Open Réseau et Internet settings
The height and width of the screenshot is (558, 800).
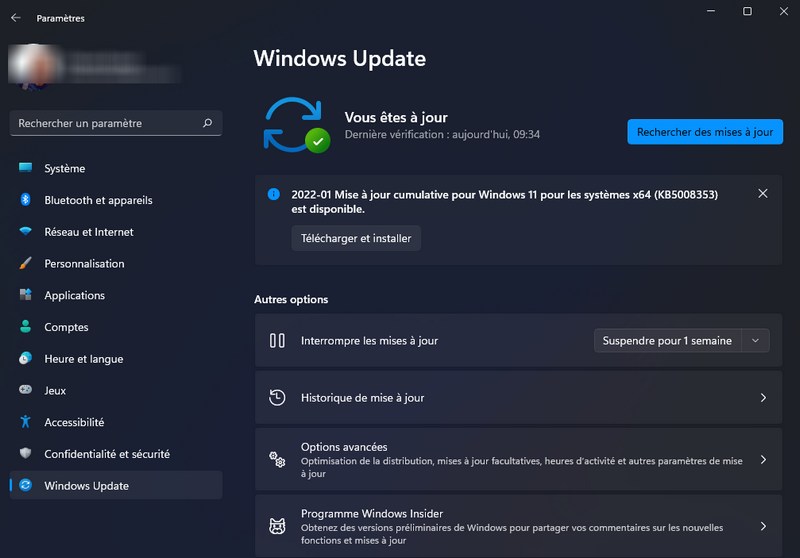click(x=116, y=232)
